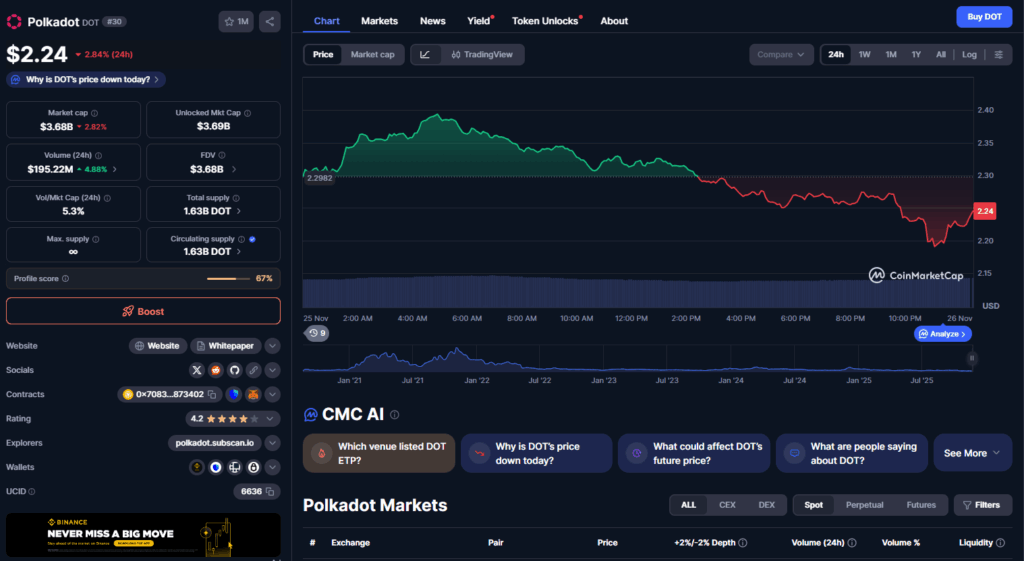This screenshot has height=561, width=1024.
Task: Select the 1W chart time range
Action: (864, 55)
